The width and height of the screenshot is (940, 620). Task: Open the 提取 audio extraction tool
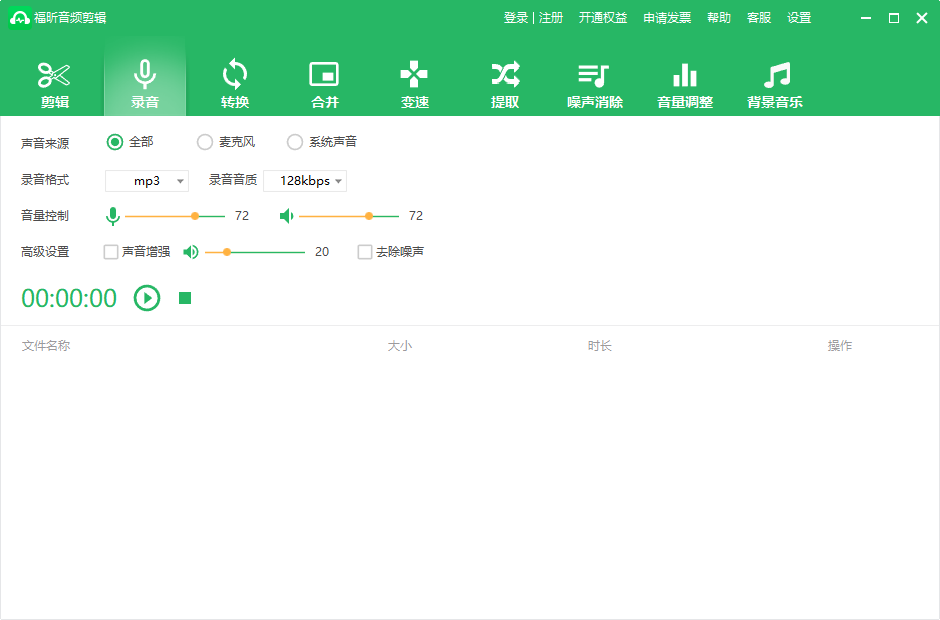[504, 82]
